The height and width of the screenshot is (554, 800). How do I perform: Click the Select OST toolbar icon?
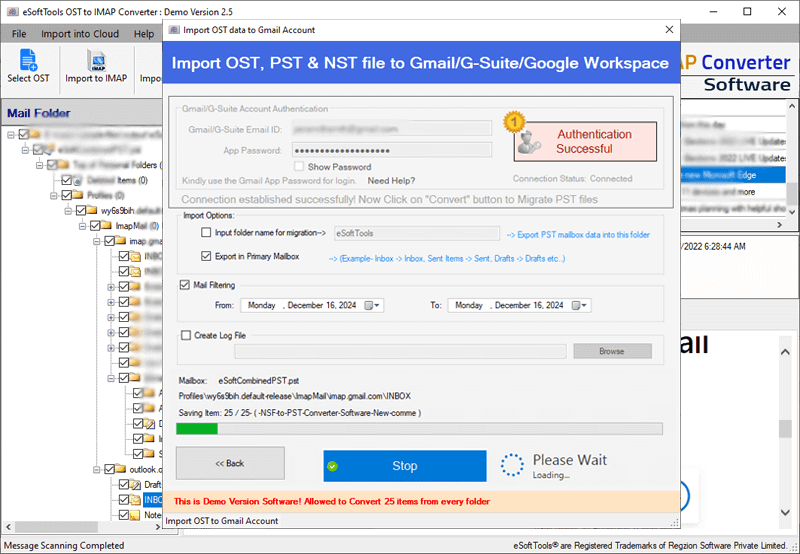point(28,60)
